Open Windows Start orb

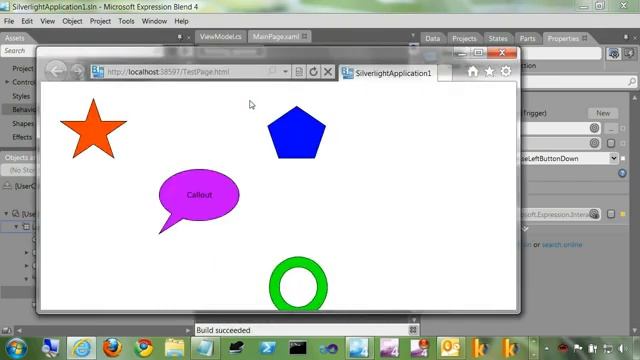point(17,348)
